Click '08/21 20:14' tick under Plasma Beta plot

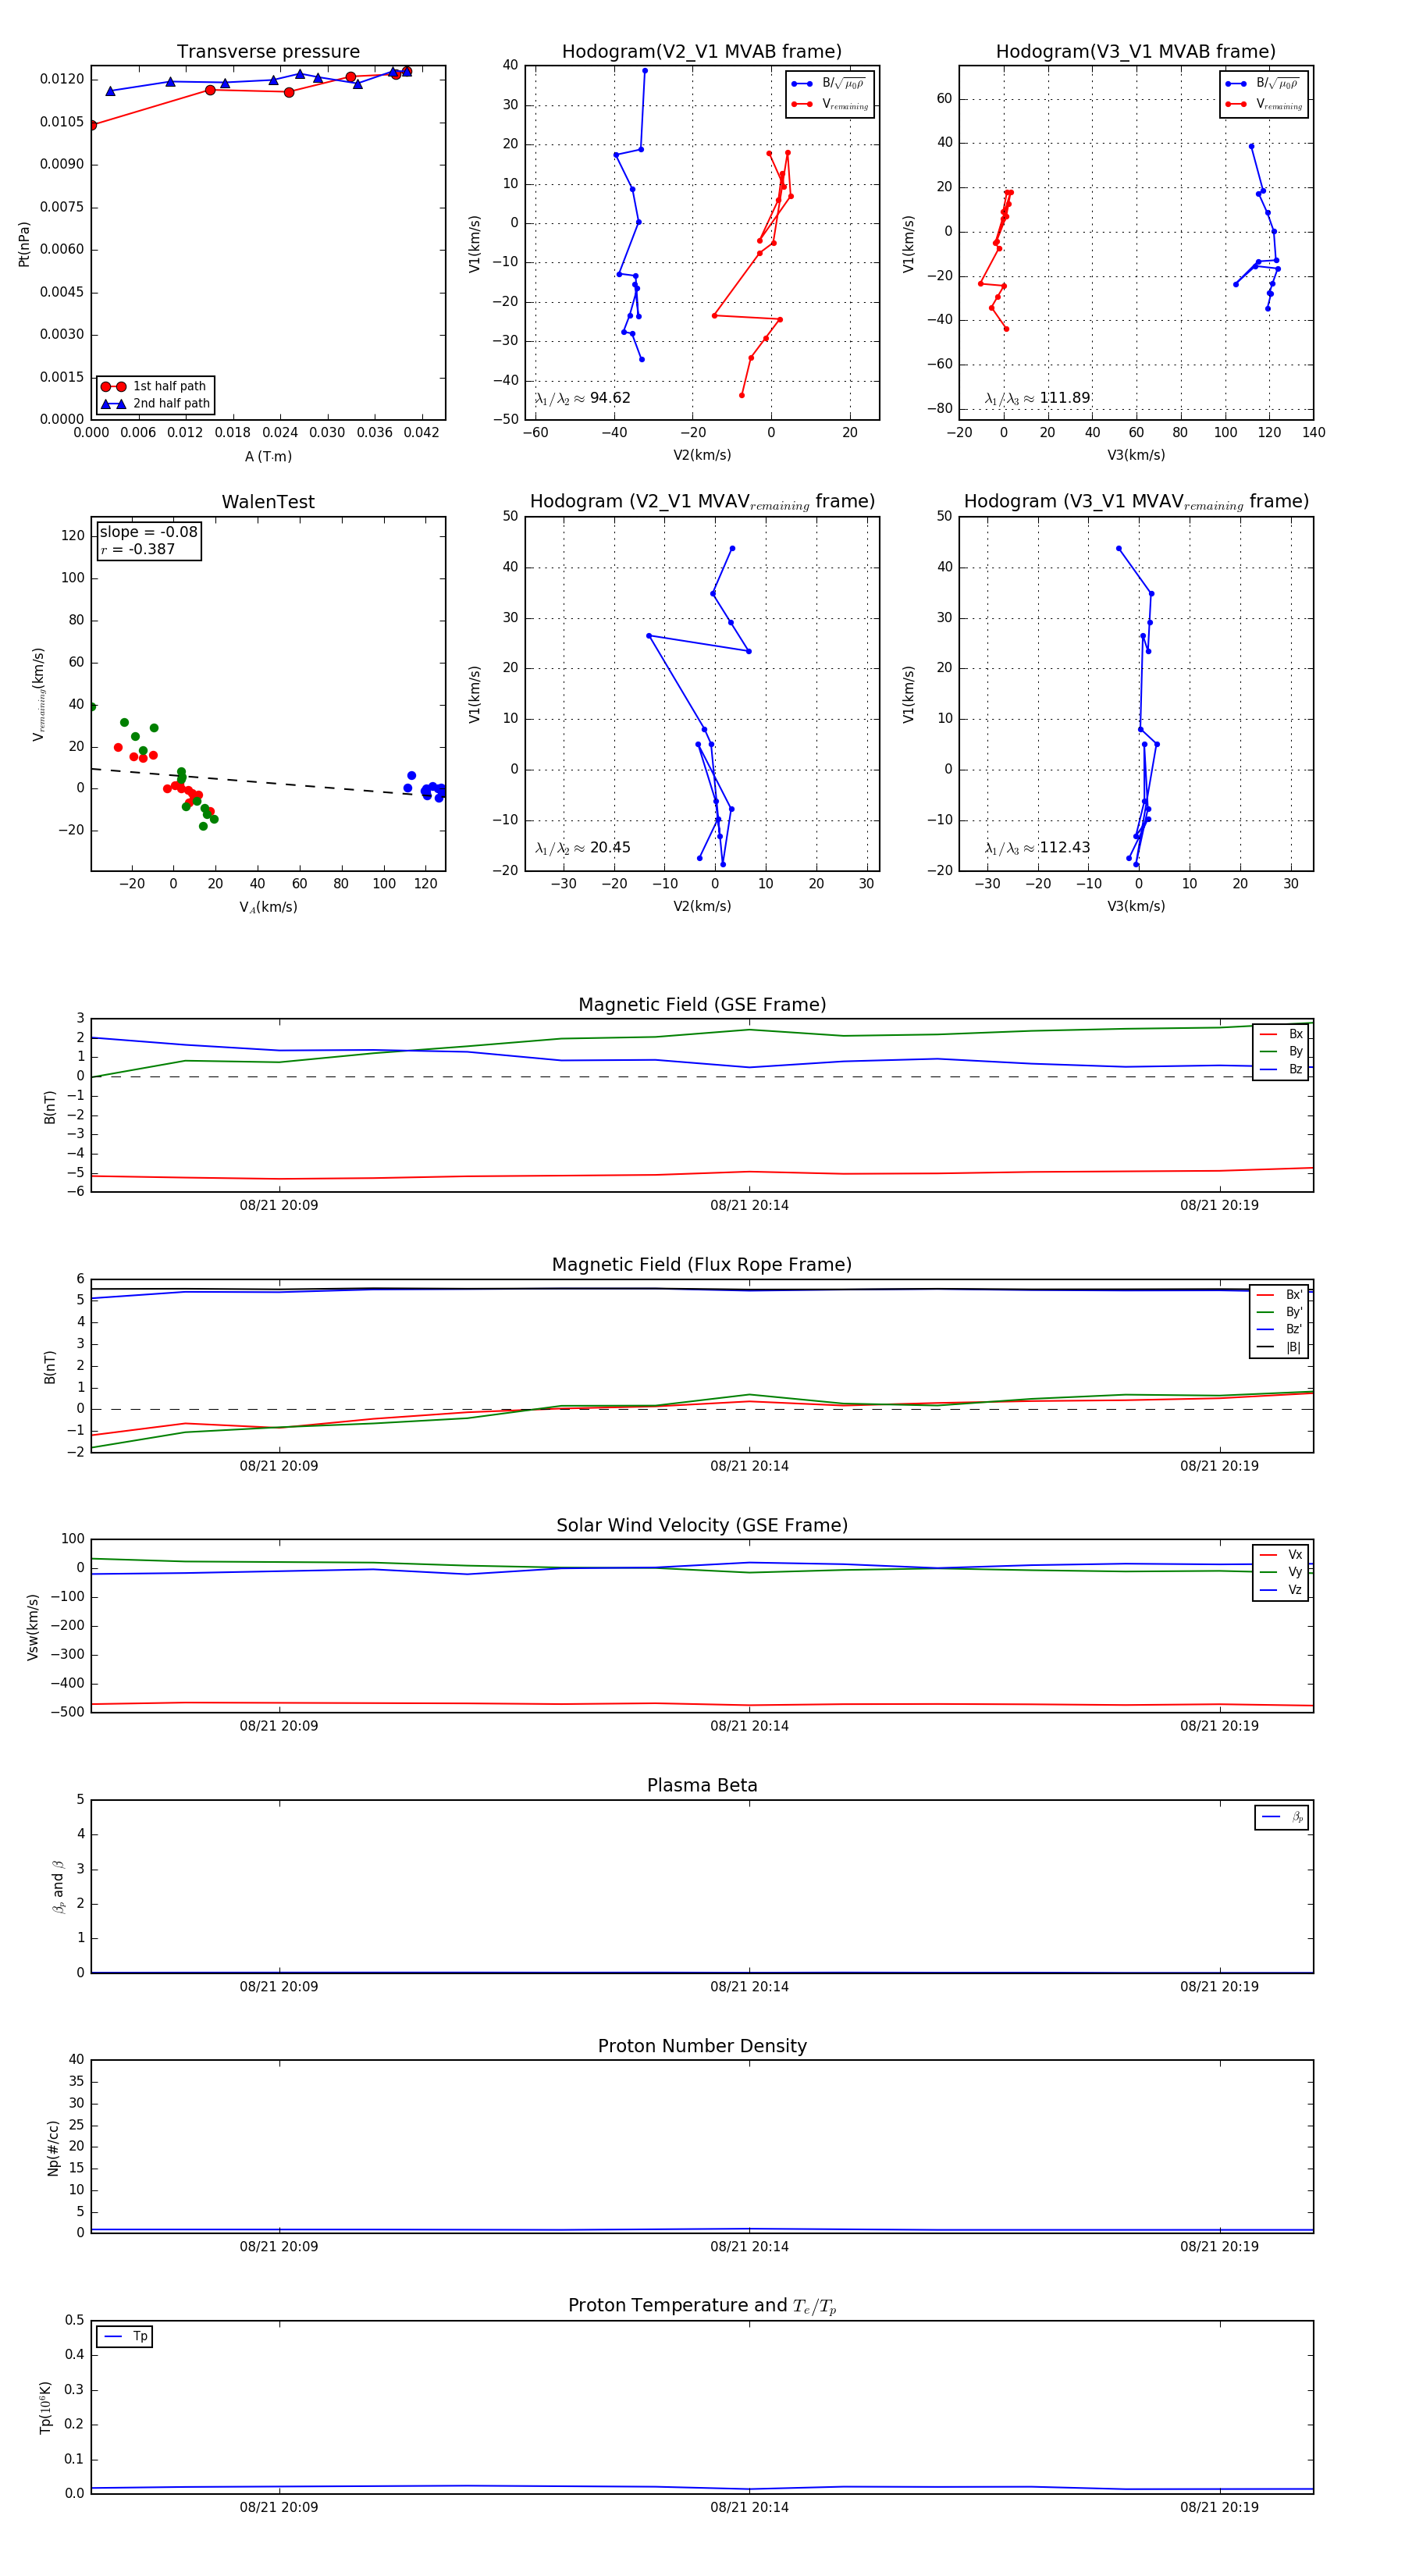(749, 1987)
